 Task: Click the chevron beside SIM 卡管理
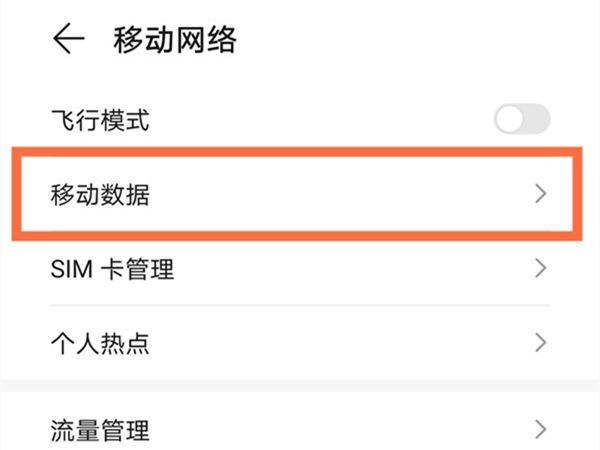540,268
